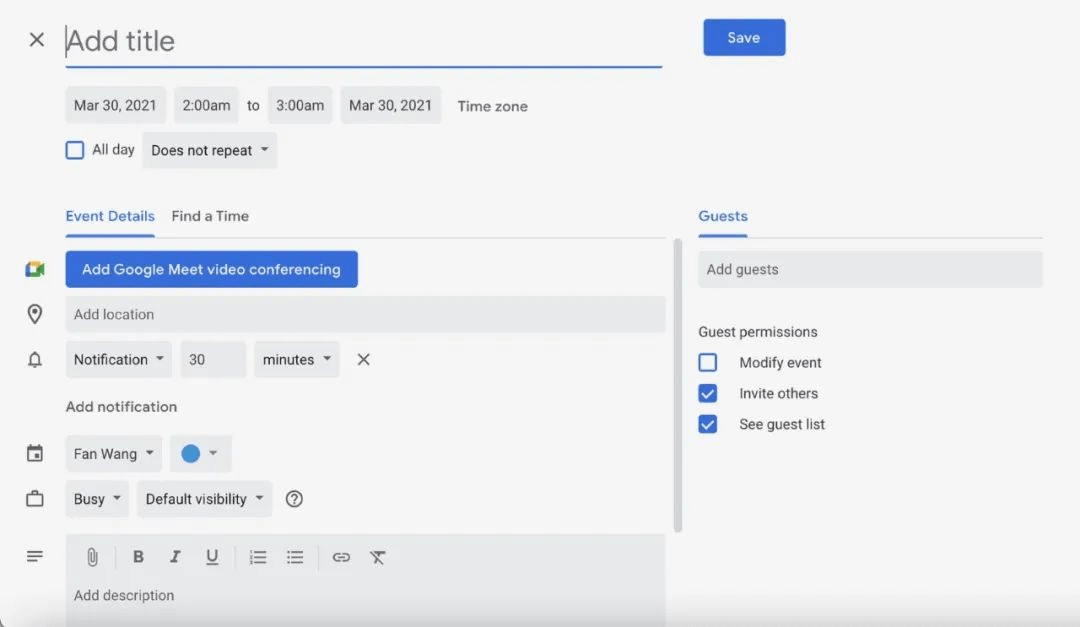Uncheck the Invite others permission
Image resolution: width=1080 pixels, height=627 pixels.
click(707, 393)
